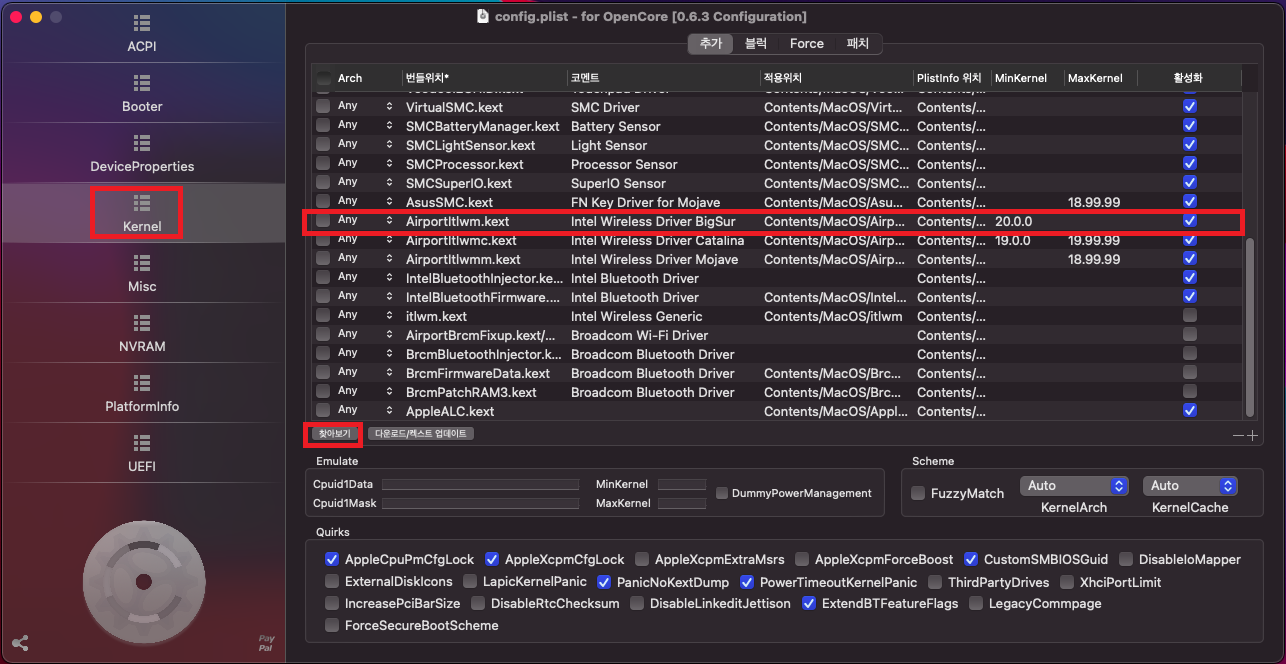The width and height of the screenshot is (1286, 664).
Task: Select the Kernel section icon
Action: (x=142, y=202)
